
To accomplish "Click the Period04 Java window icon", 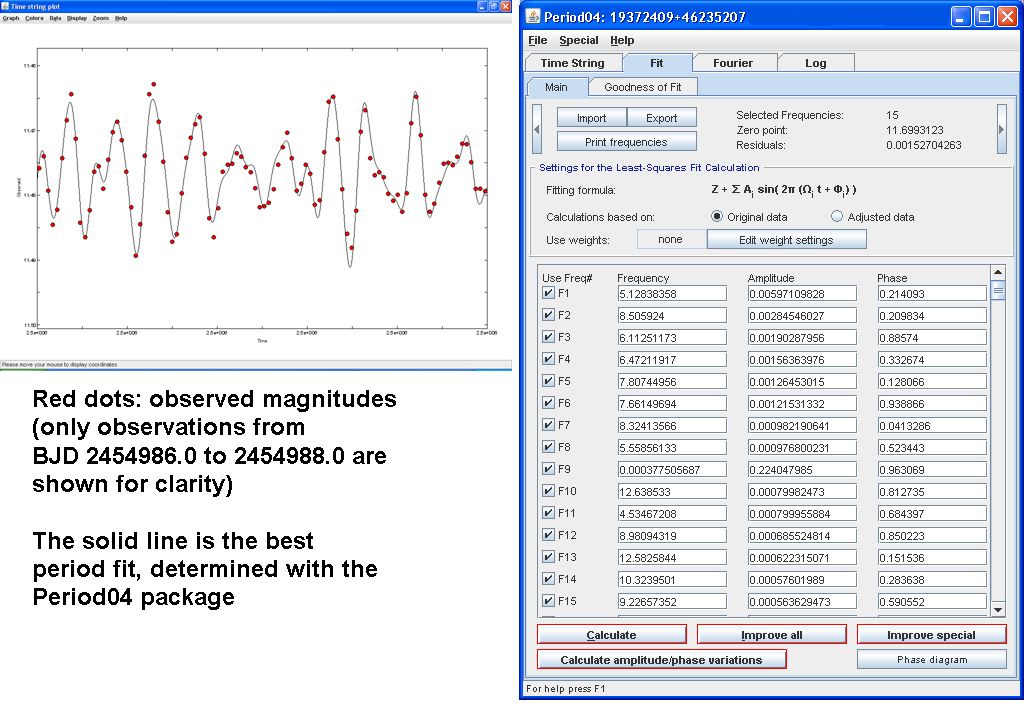I will [534, 16].
